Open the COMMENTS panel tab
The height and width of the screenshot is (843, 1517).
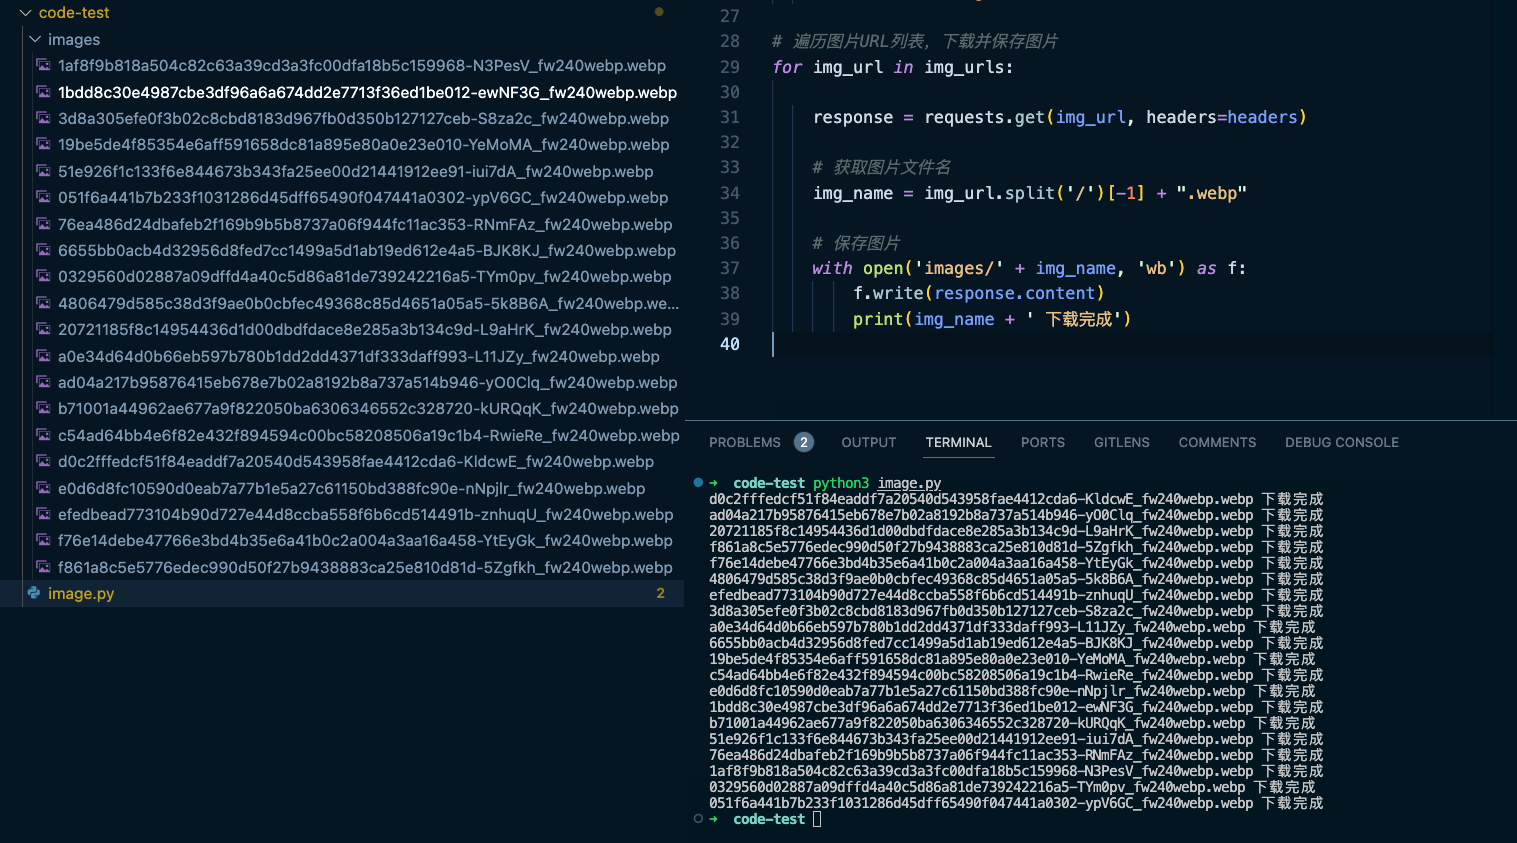click(1217, 442)
